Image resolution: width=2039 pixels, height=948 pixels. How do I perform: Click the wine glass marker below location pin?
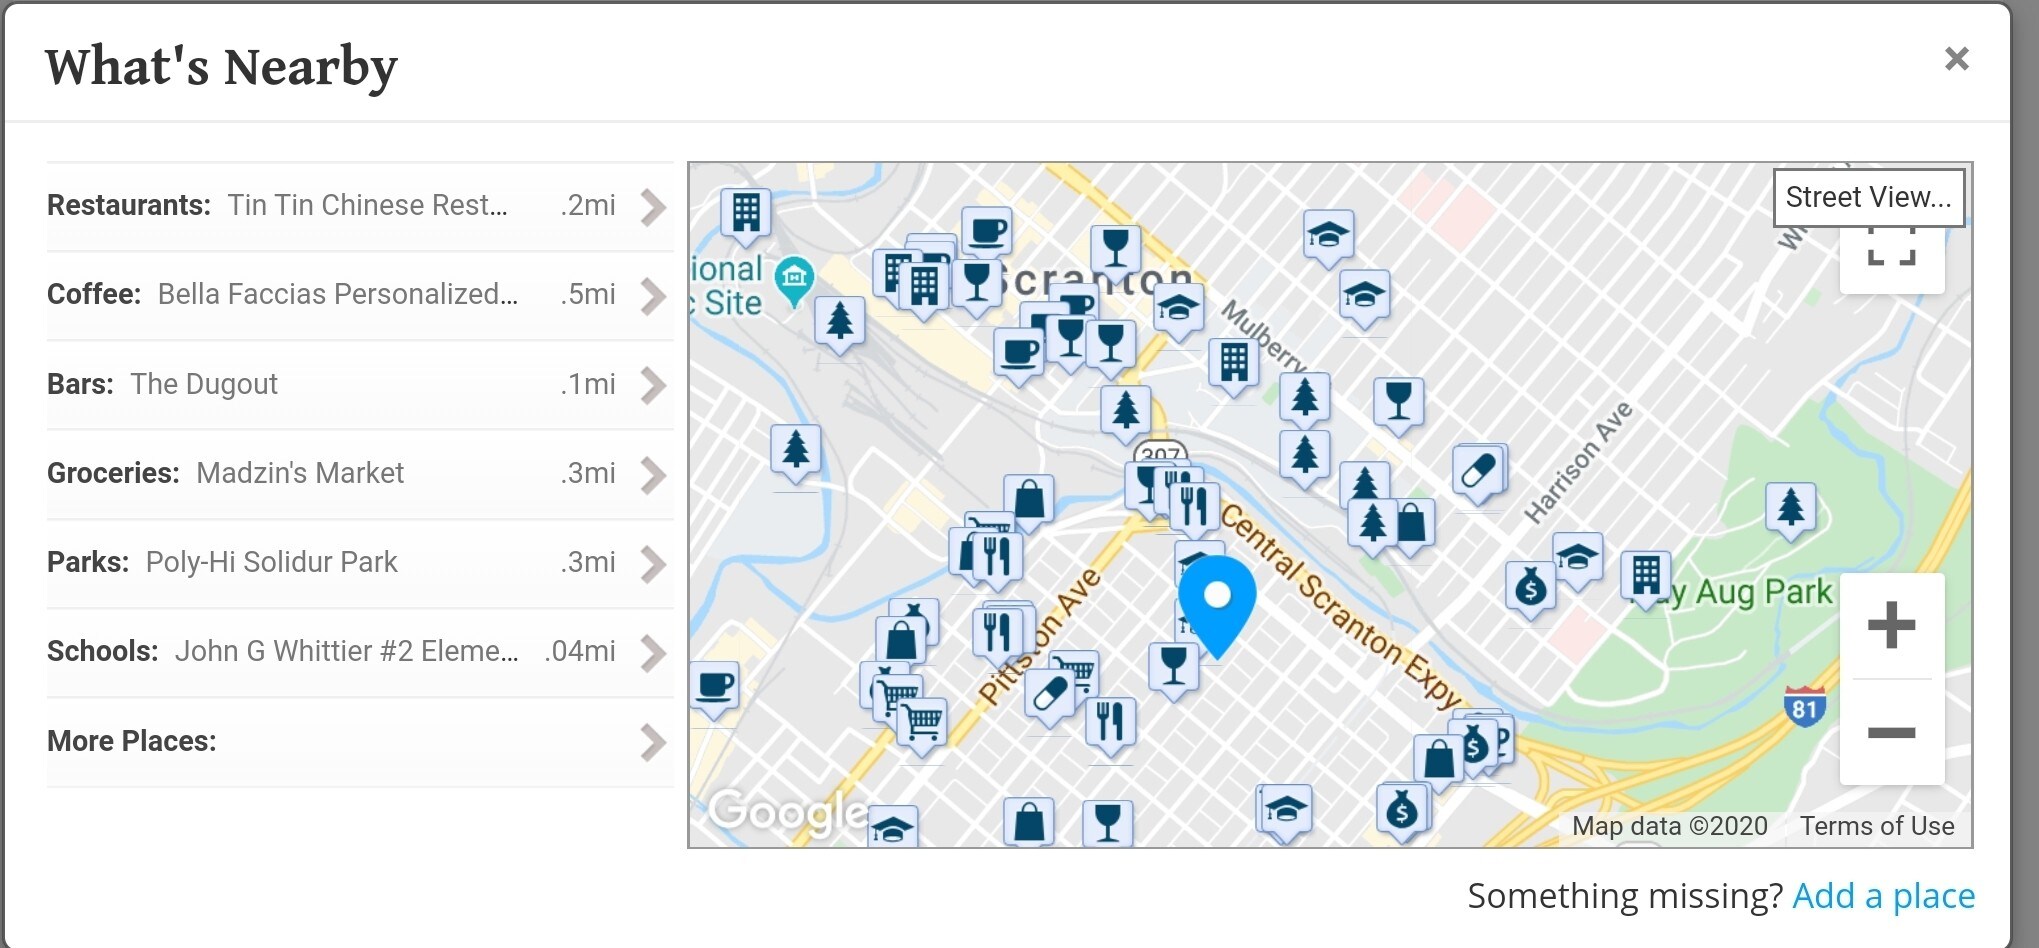(1173, 666)
